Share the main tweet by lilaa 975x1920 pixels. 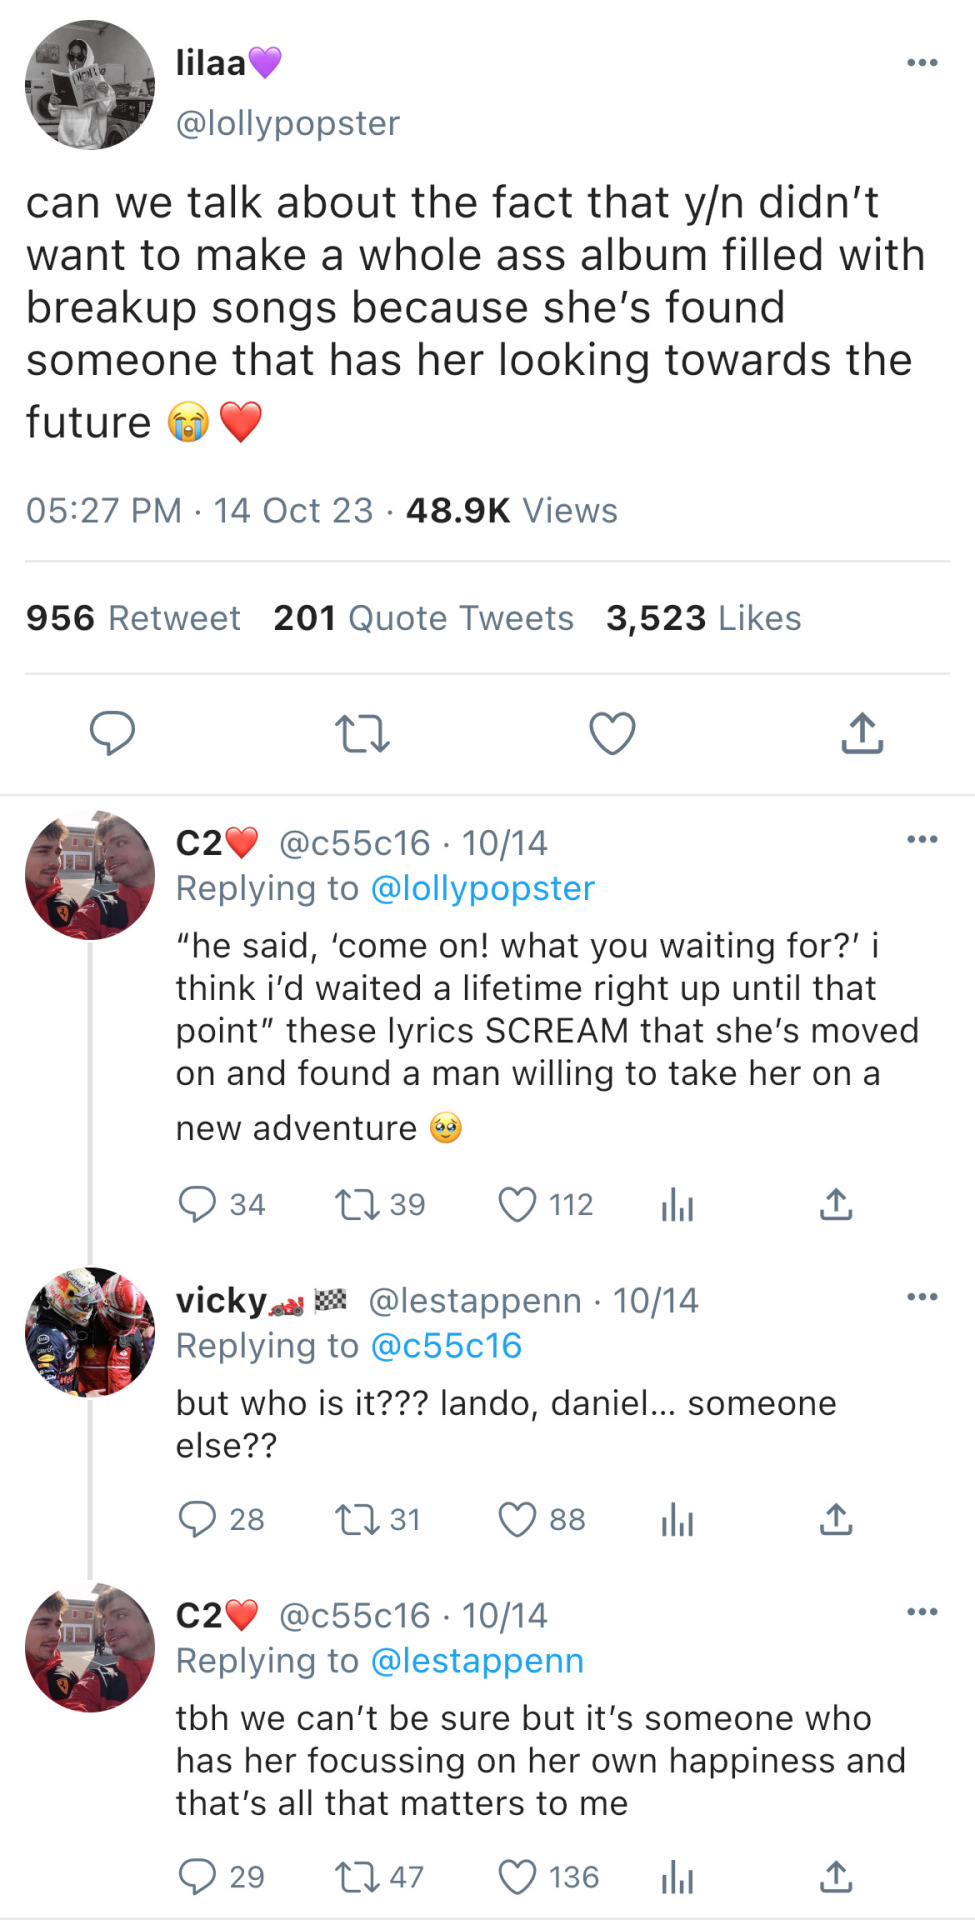click(x=862, y=733)
